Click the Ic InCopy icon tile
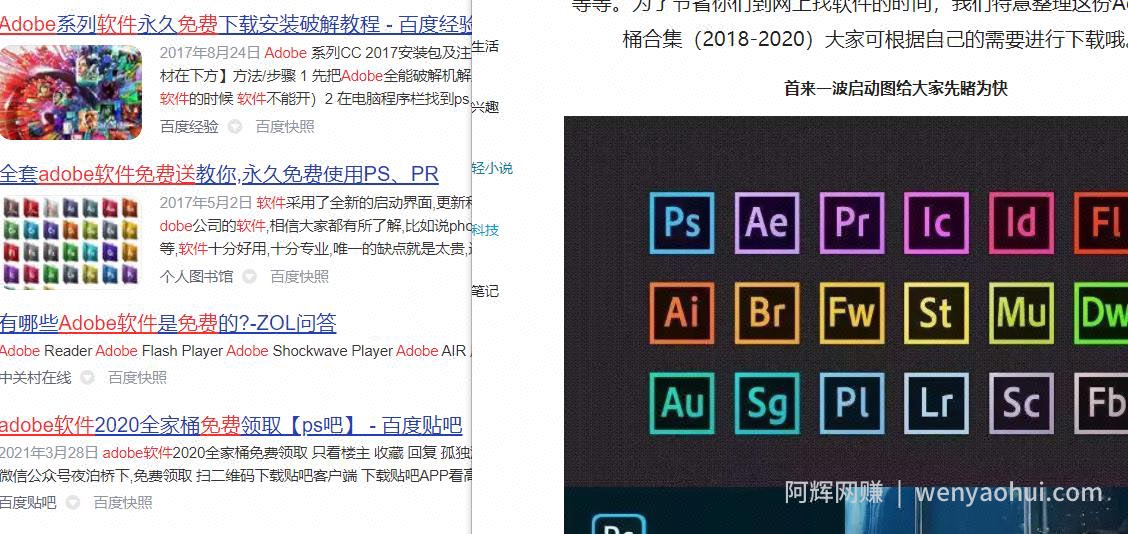The image size is (1128, 534). tap(936, 222)
